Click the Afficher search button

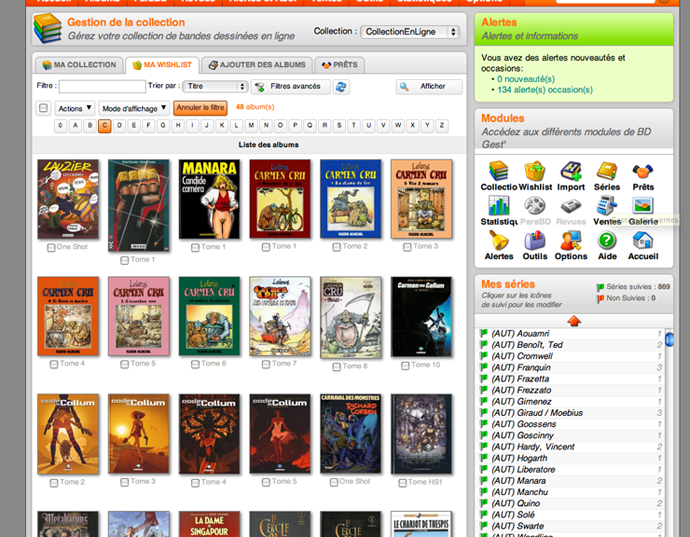[429, 86]
